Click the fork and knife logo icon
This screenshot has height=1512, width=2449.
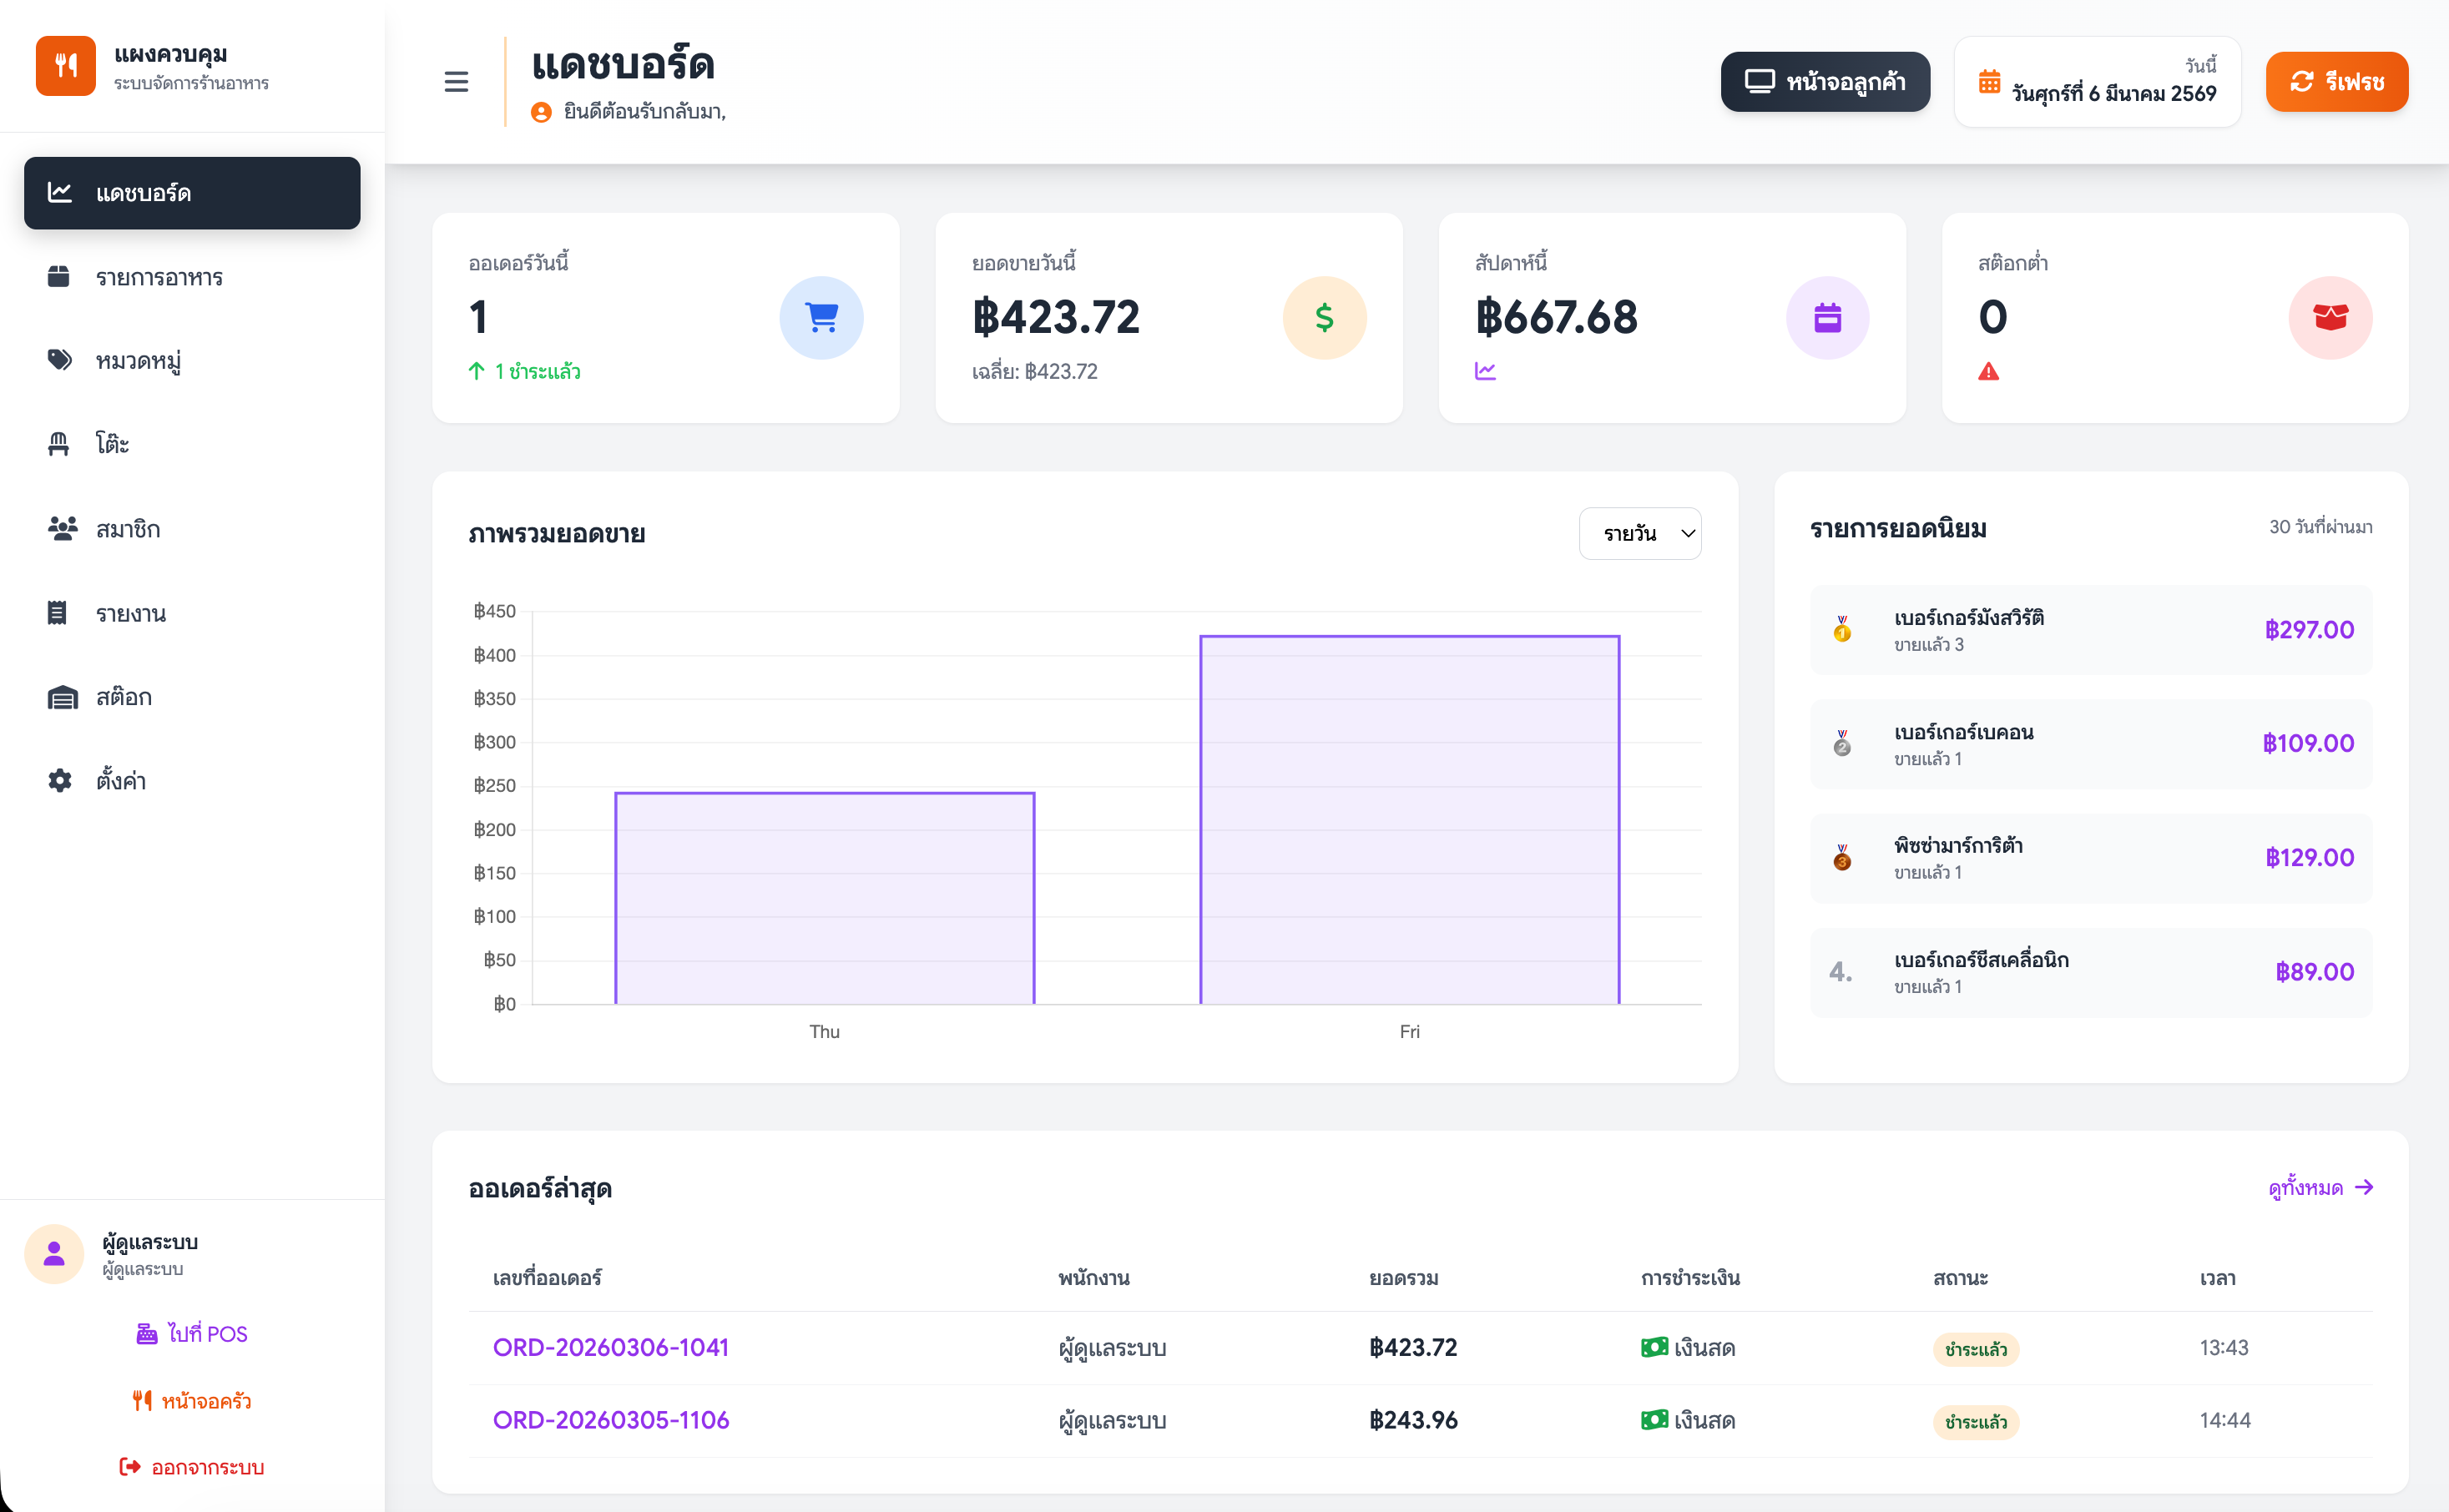(66, 66)
